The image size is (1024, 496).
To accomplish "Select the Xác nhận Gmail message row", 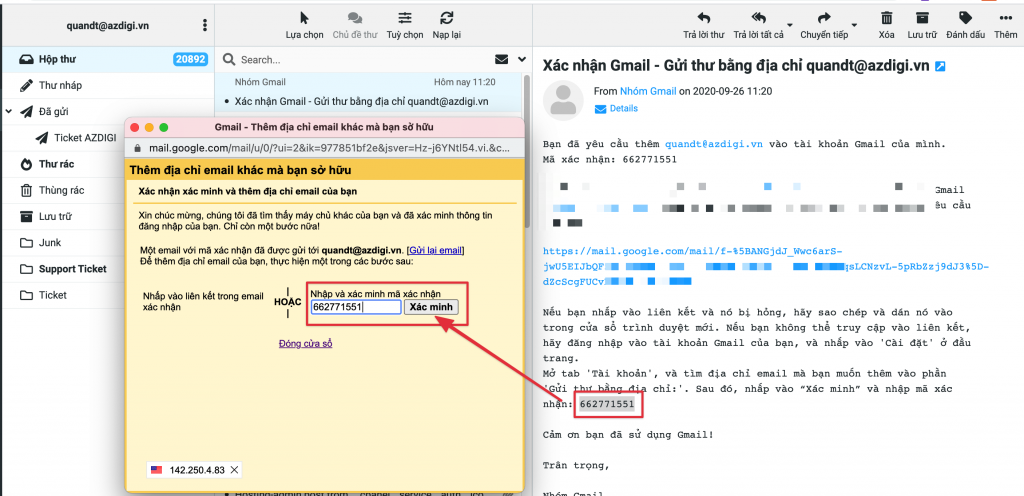I will 369,92.
